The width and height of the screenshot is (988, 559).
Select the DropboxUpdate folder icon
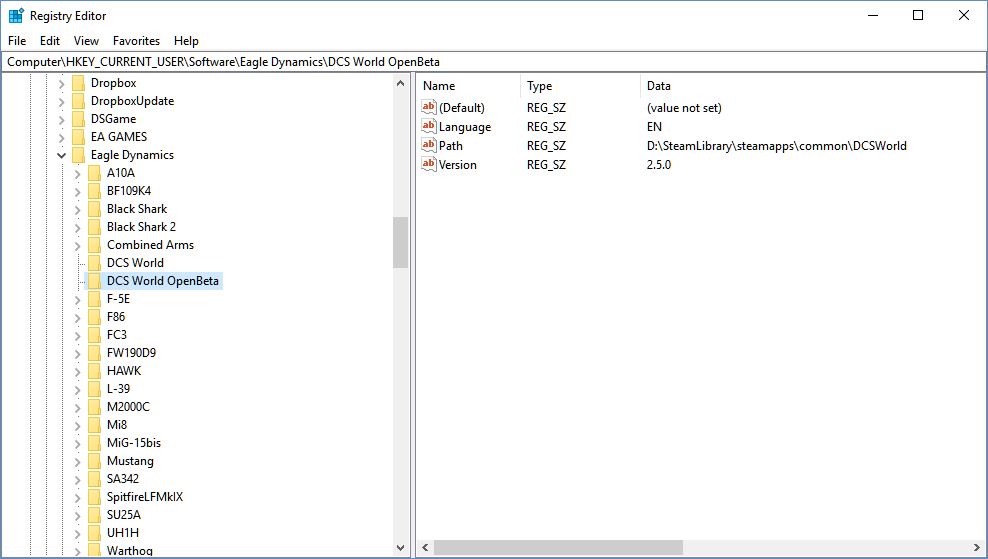[78, 101]
